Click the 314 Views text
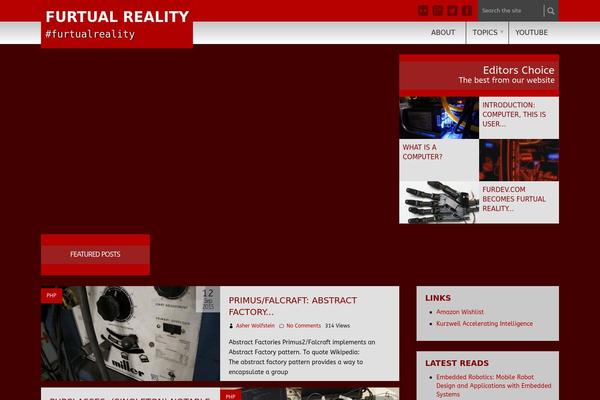The image size is (600, 400). click(338, 326)
